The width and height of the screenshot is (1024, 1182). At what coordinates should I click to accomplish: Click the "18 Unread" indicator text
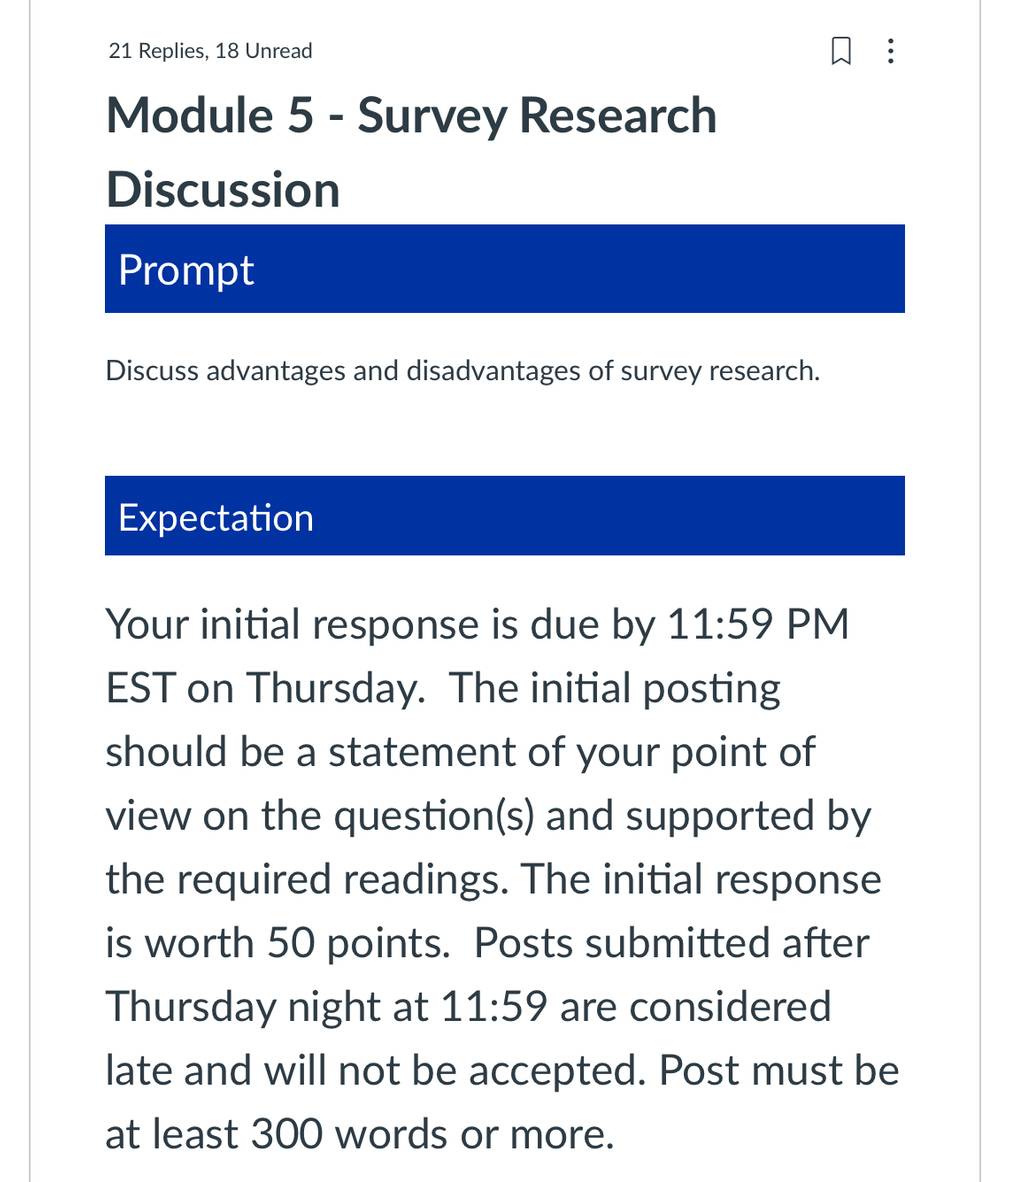pyautogui.click(x=263, y=51)
